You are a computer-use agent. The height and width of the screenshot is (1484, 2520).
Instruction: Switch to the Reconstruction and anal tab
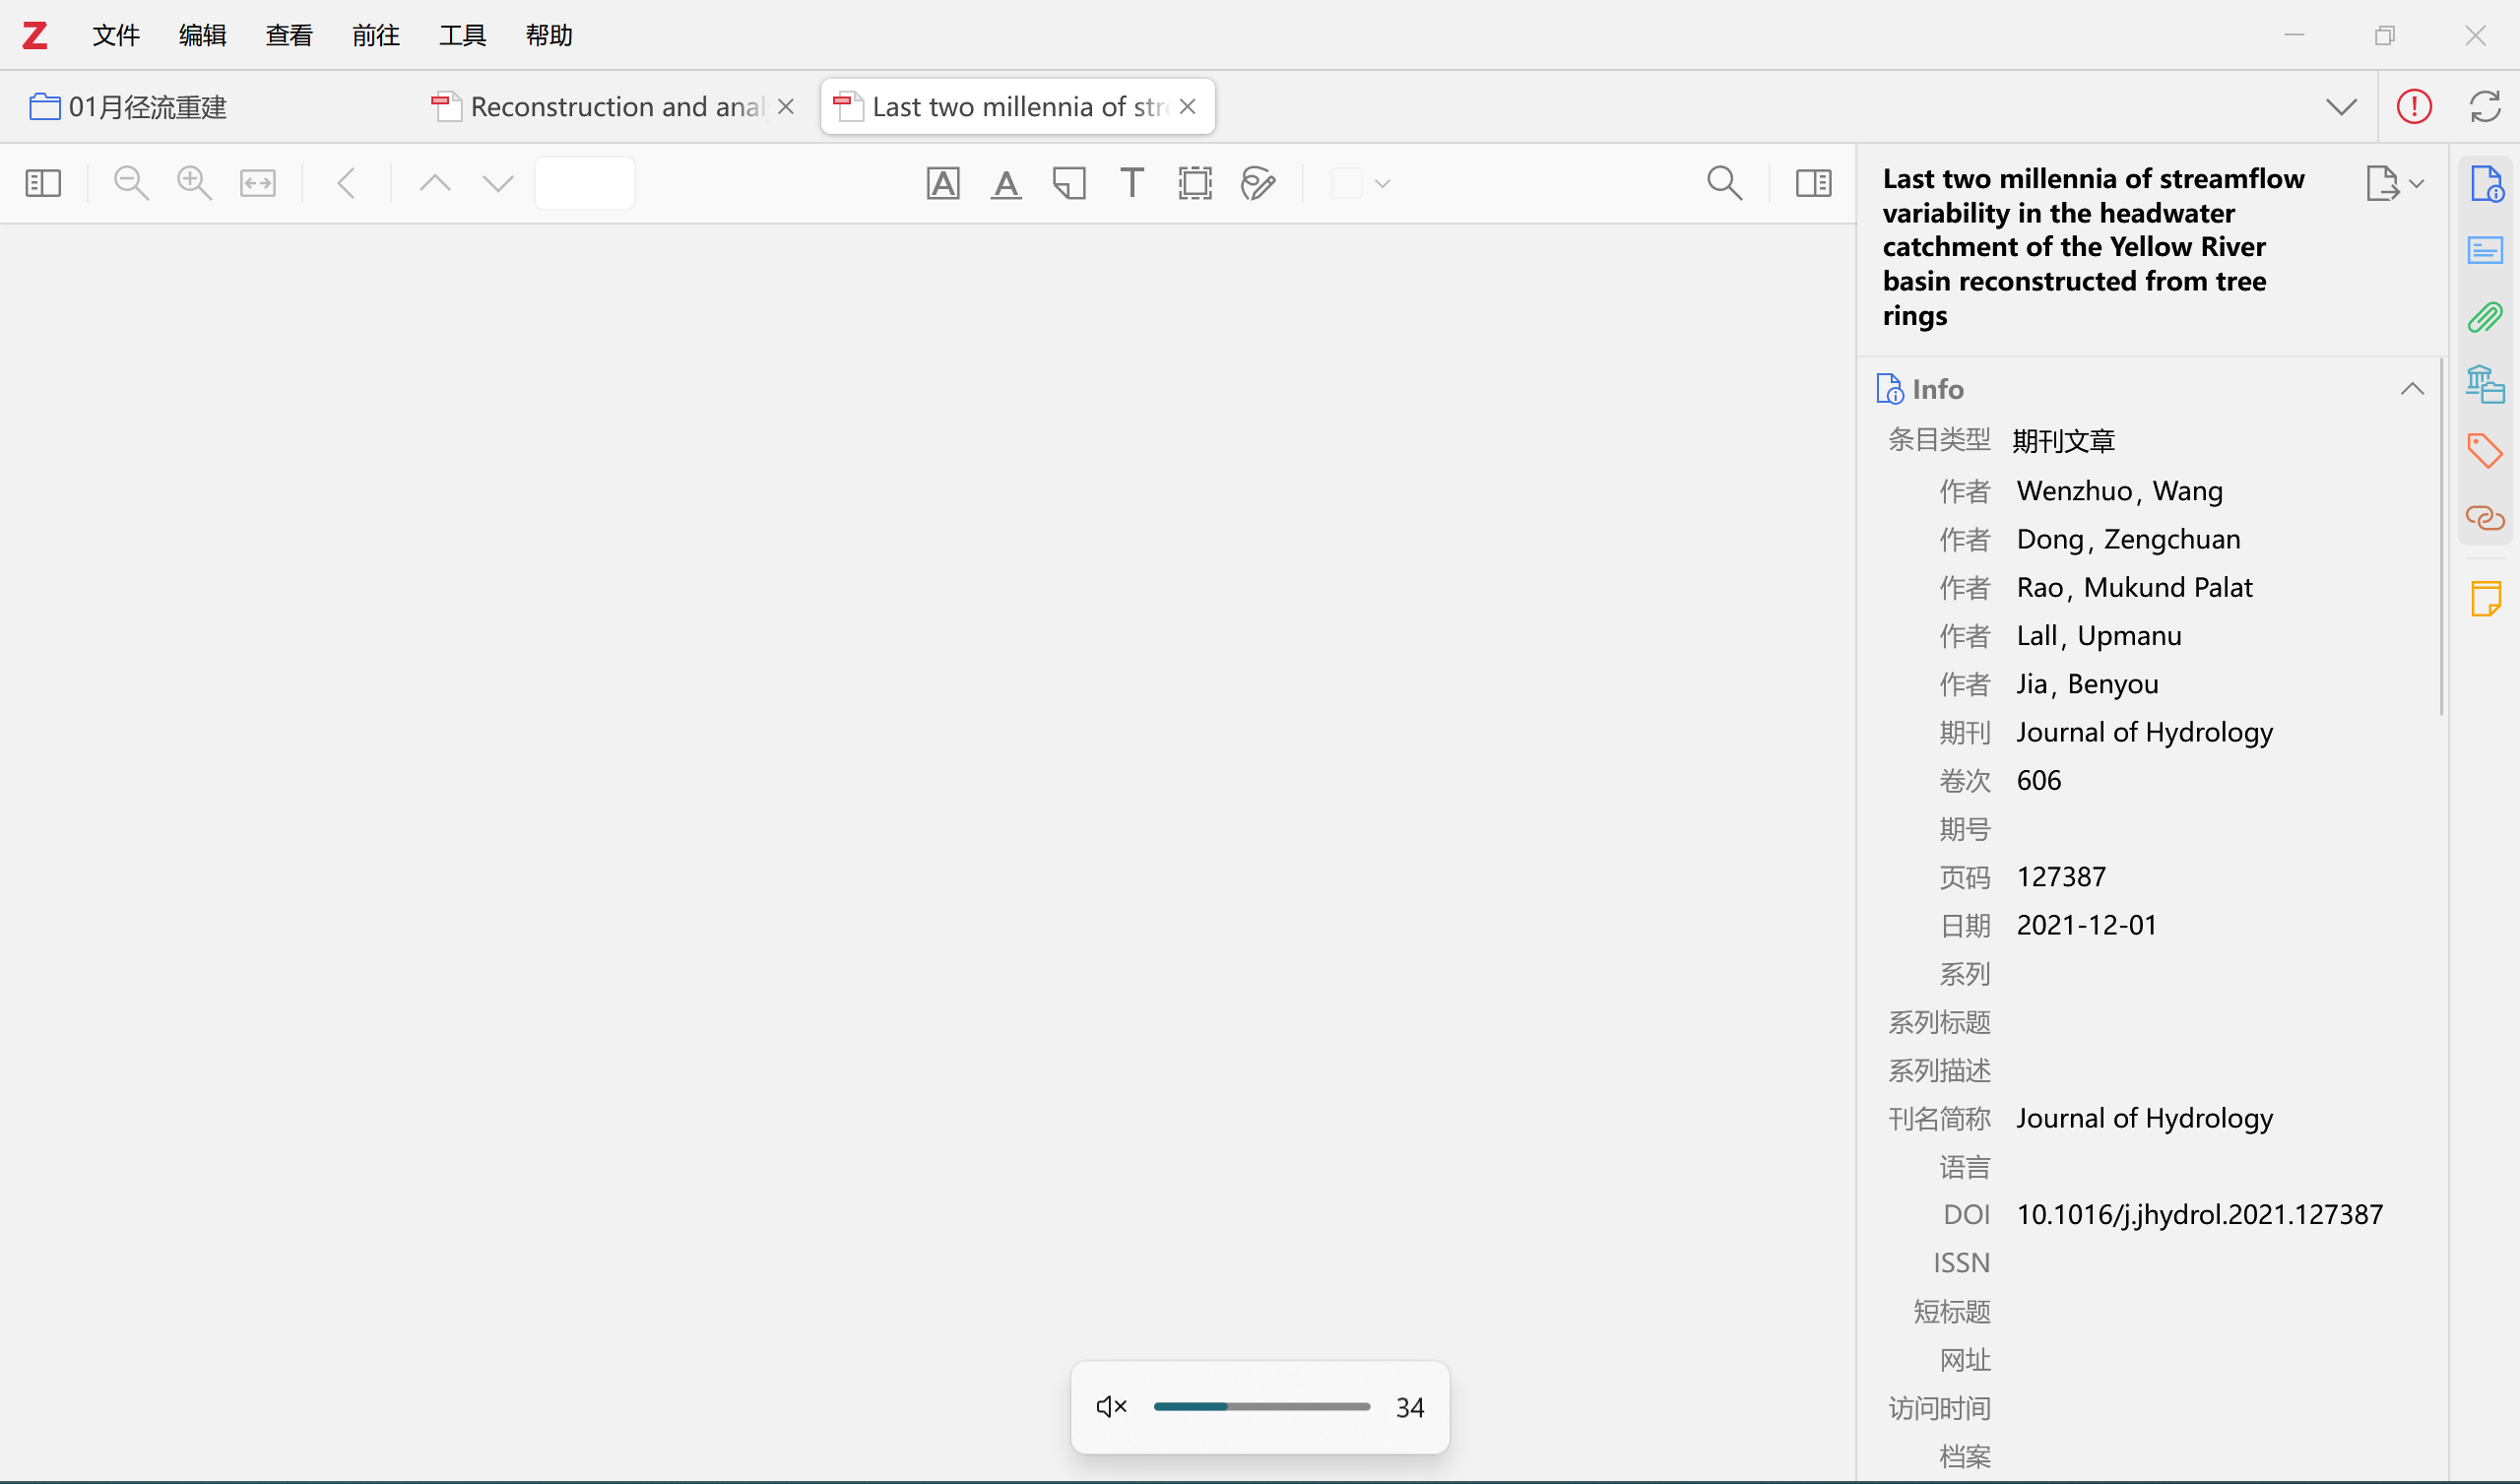[615, 106]
